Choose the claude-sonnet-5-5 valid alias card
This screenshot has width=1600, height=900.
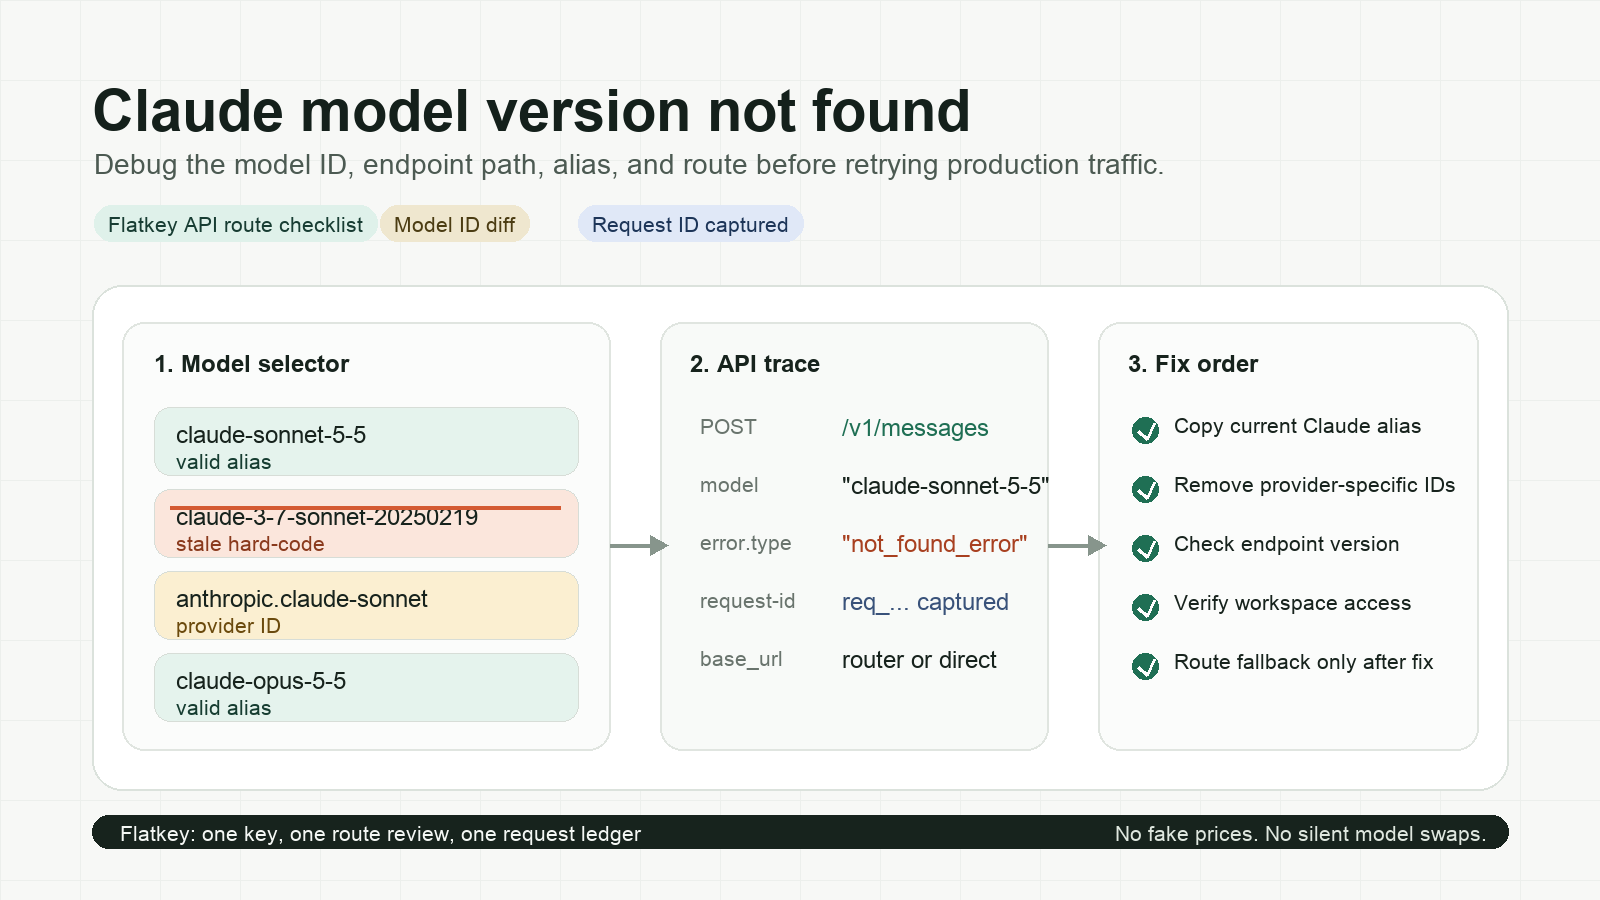[366, 441]
